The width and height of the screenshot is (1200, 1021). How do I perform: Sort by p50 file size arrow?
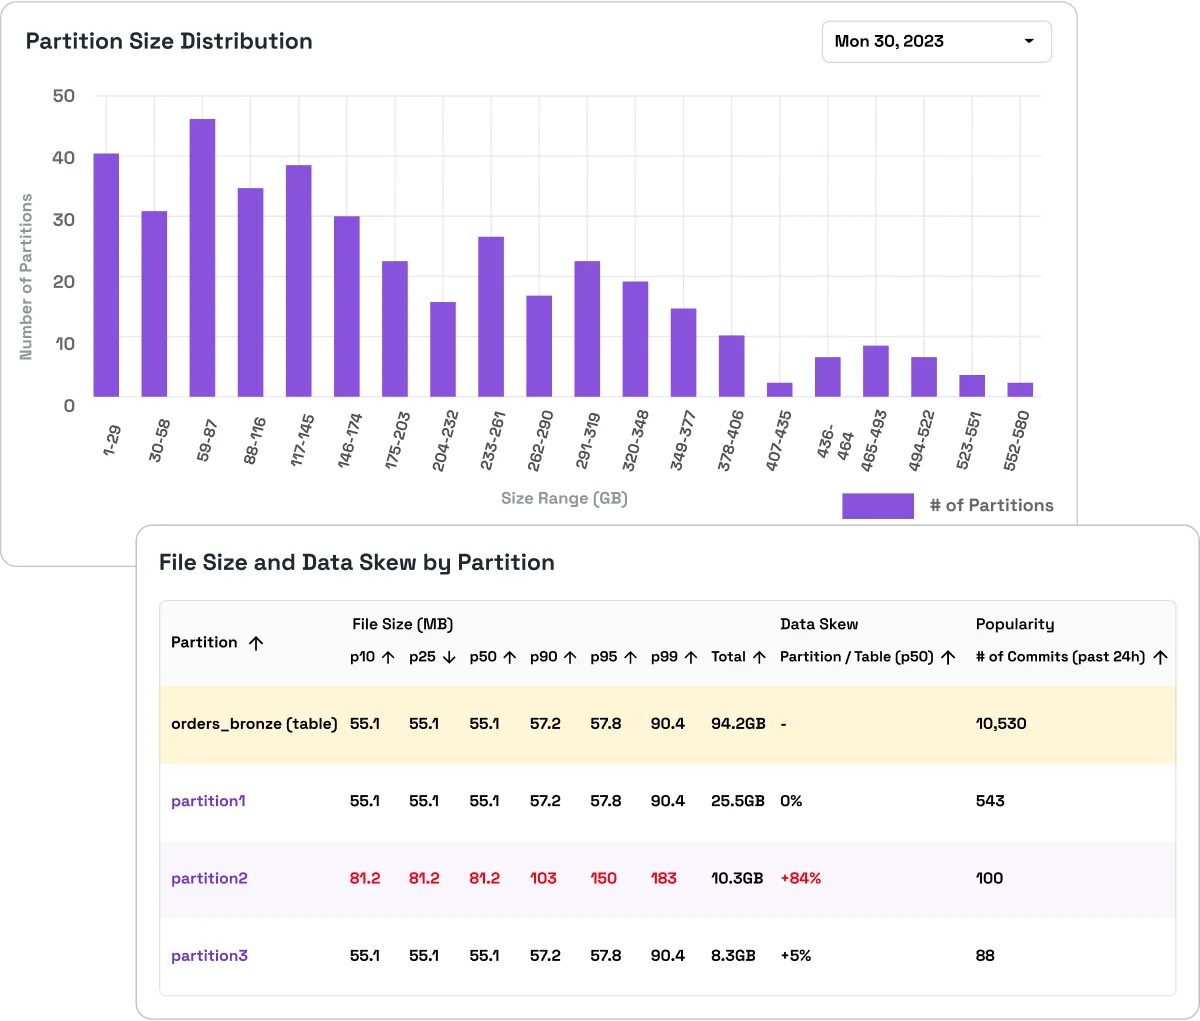click(510, 657)
